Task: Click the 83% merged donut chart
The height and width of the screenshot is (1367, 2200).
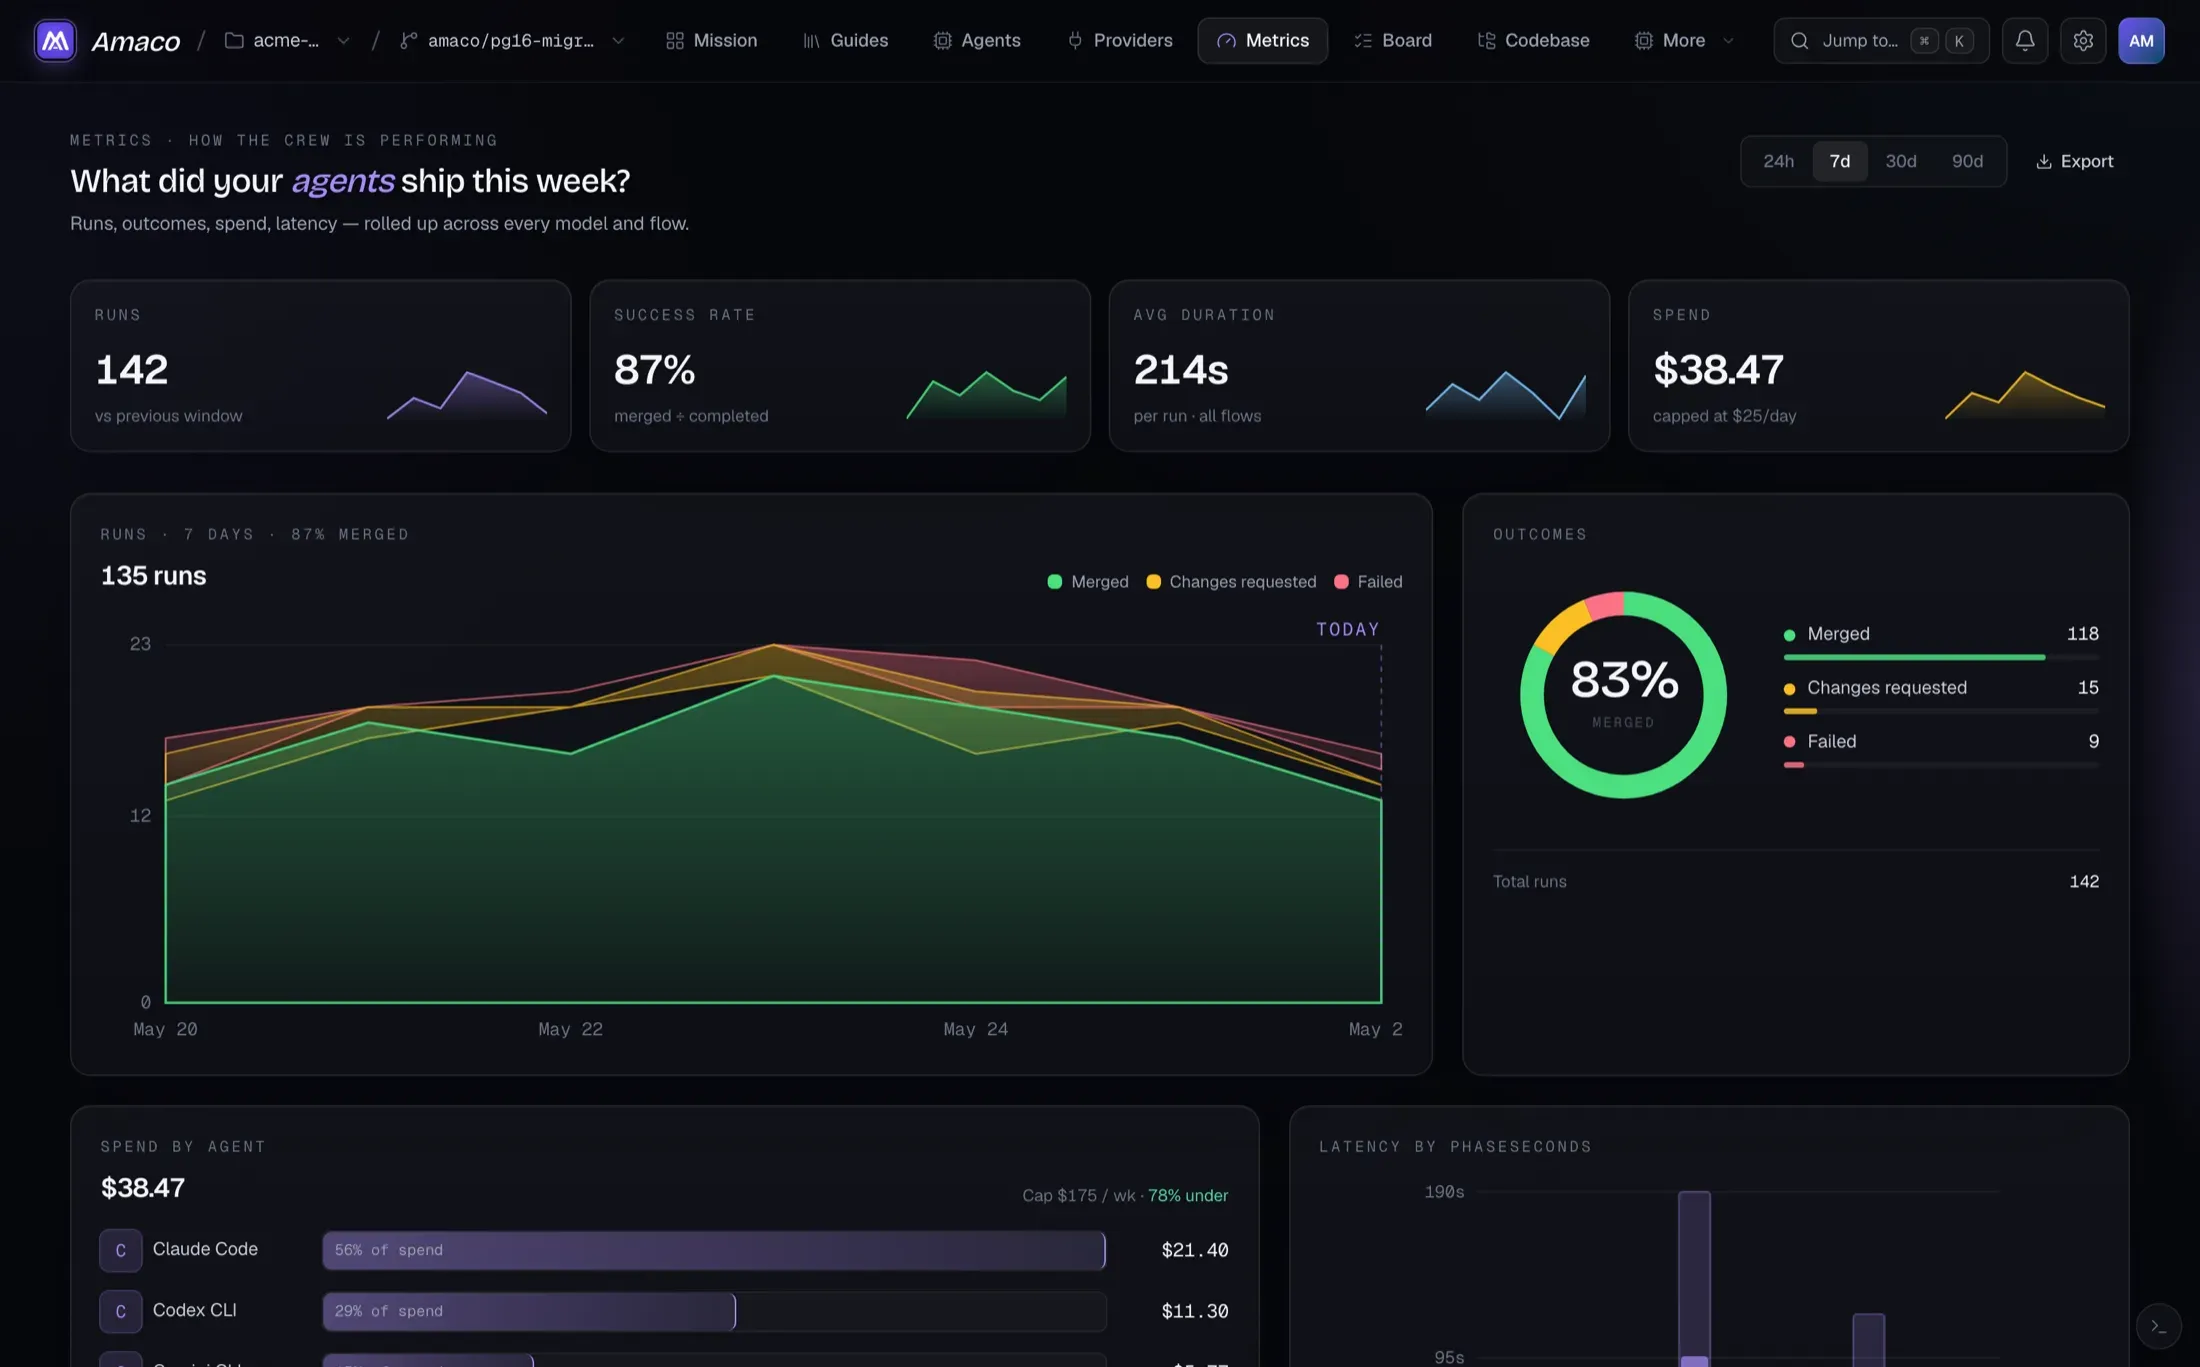Action: [1623, 695]
